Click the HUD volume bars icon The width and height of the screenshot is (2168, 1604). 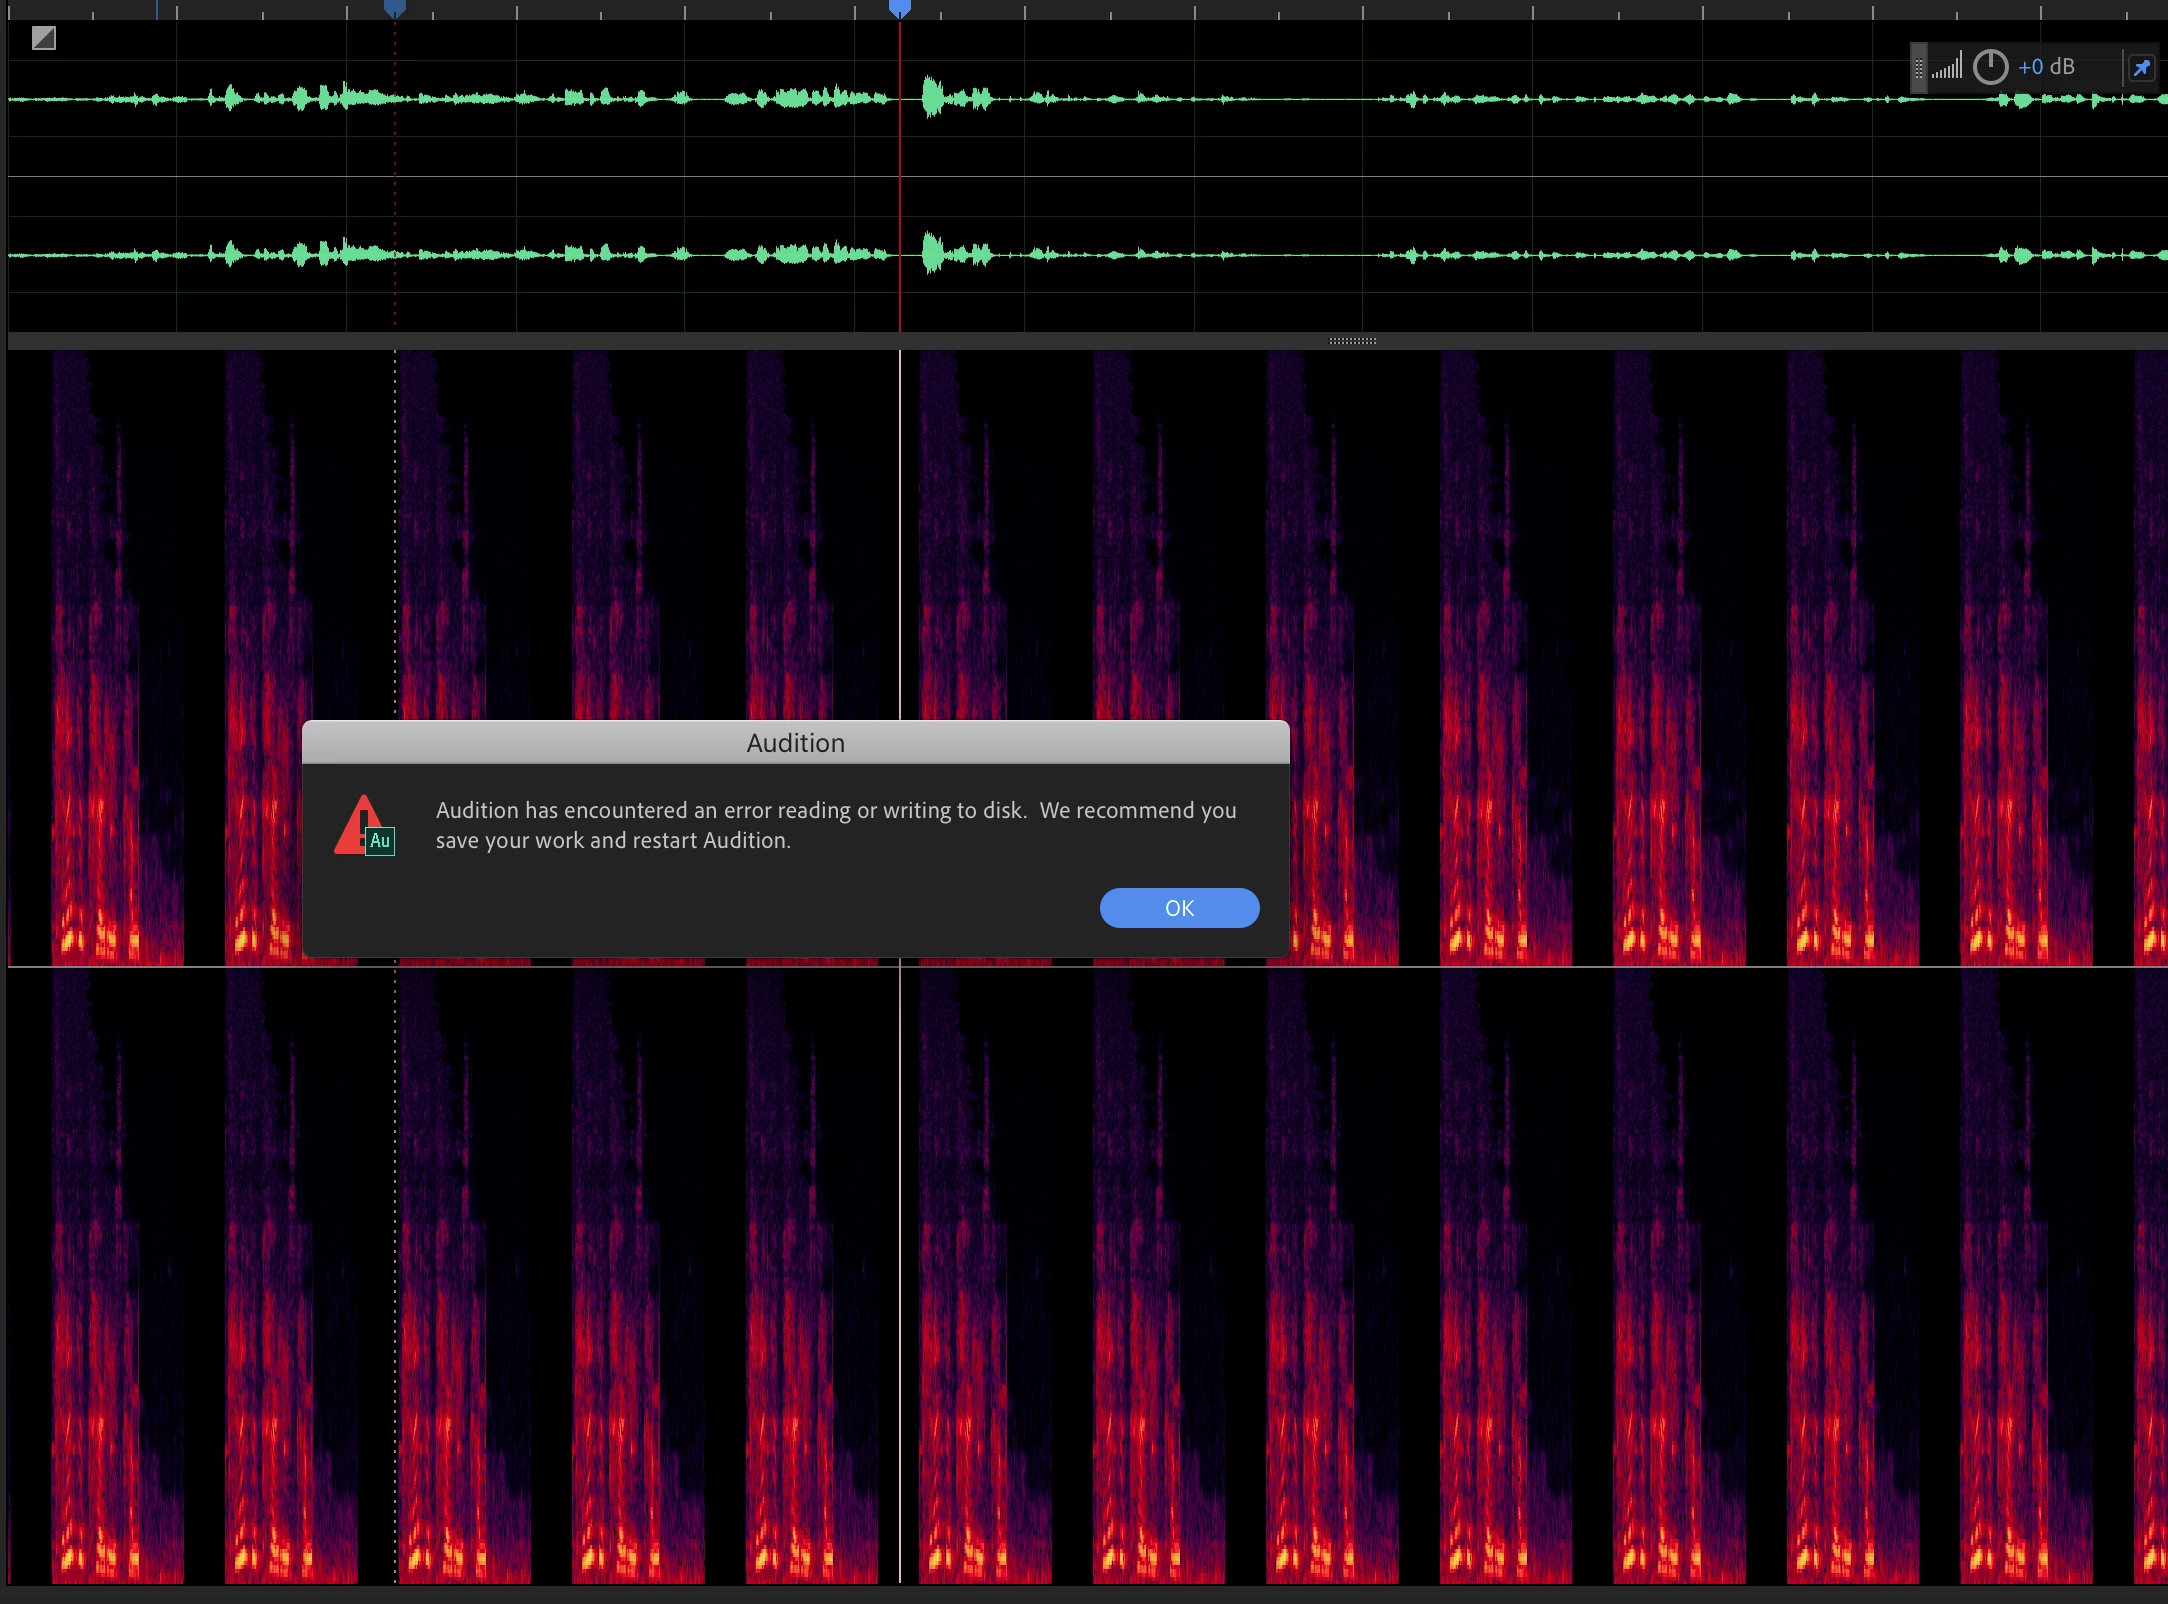[x=1946, y=67]
